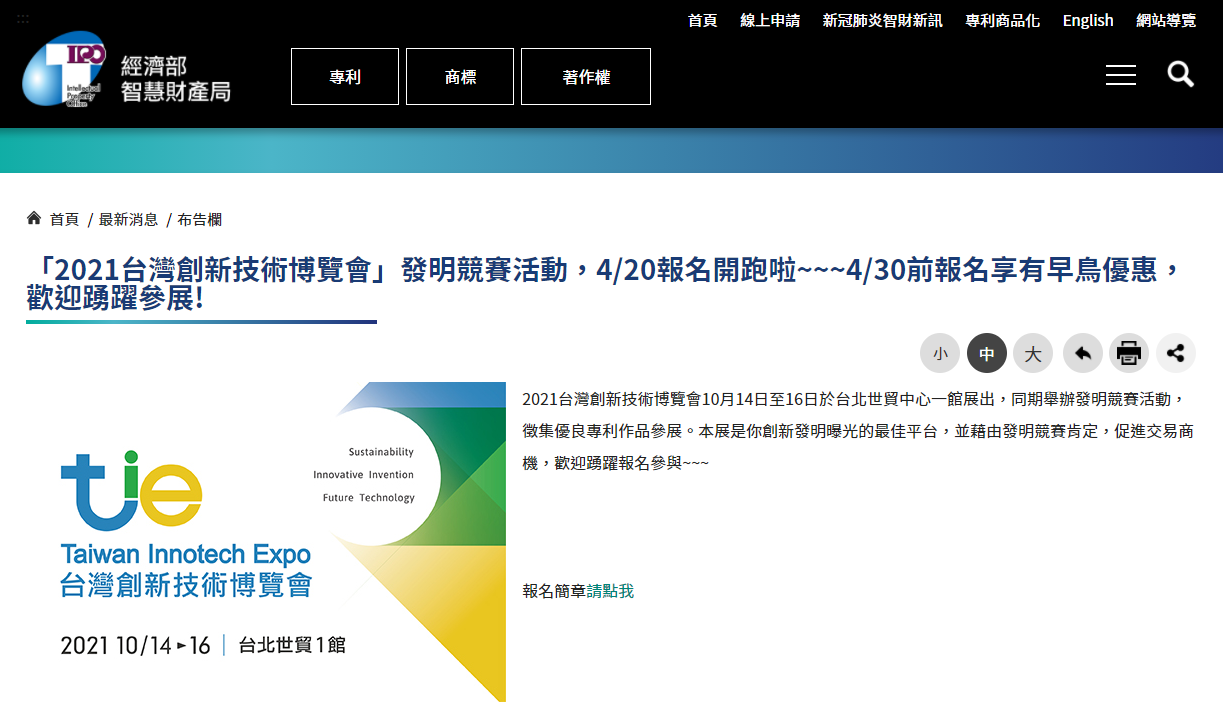Click the paragraph text about 10月14日至16日 exhibition
The width and height of the screenshot is (1223, 704).
click(857, 431)
